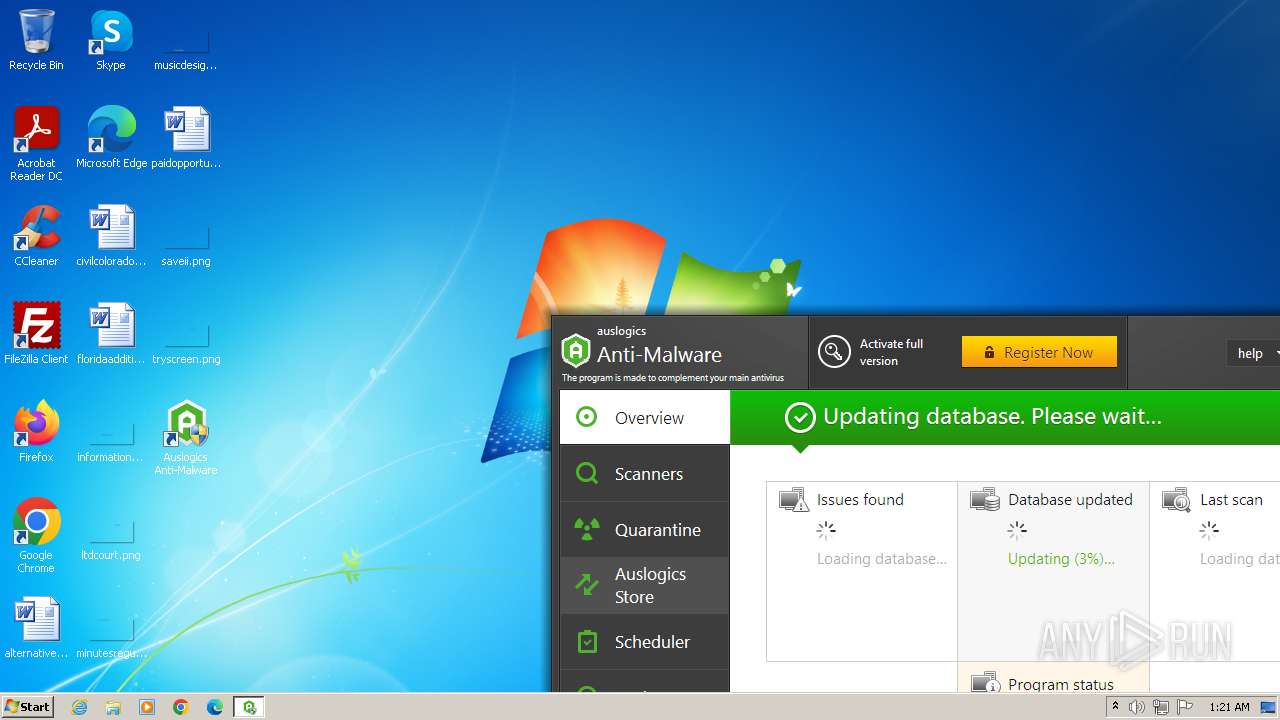Select the paidopportu... Word document
This screenshot has width=1280, height=720.
coord(186,138)
